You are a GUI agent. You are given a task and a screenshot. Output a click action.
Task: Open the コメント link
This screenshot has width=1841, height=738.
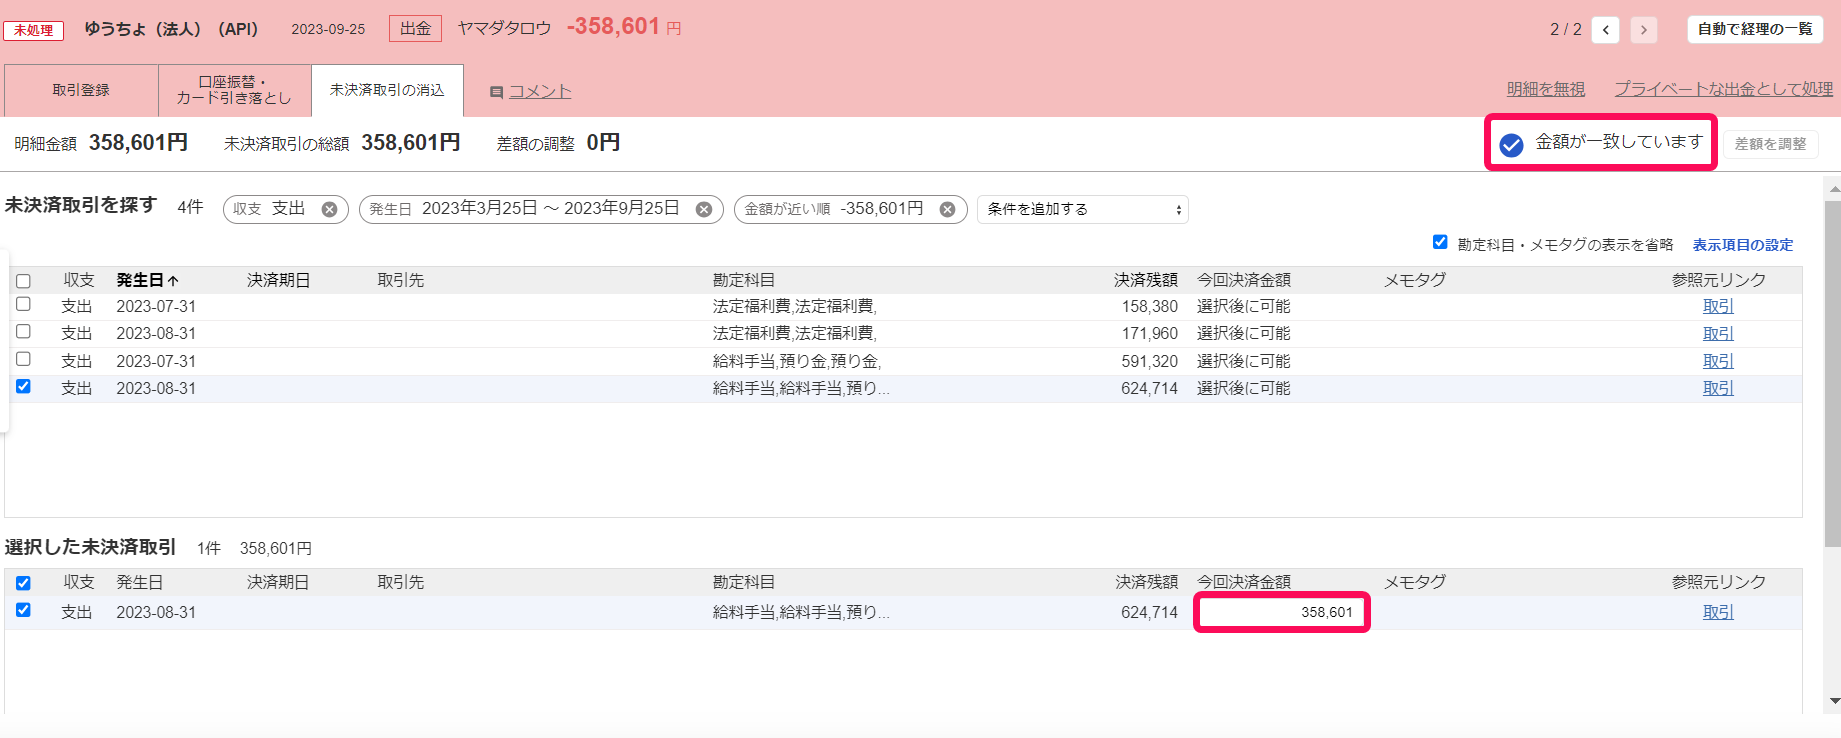tap(540, 91)
